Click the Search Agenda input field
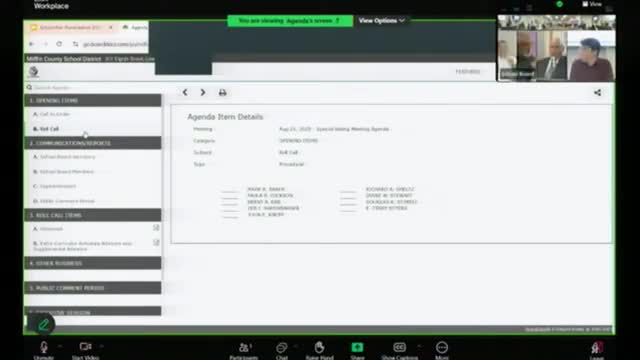640x360 pixels. pos(93,87)
